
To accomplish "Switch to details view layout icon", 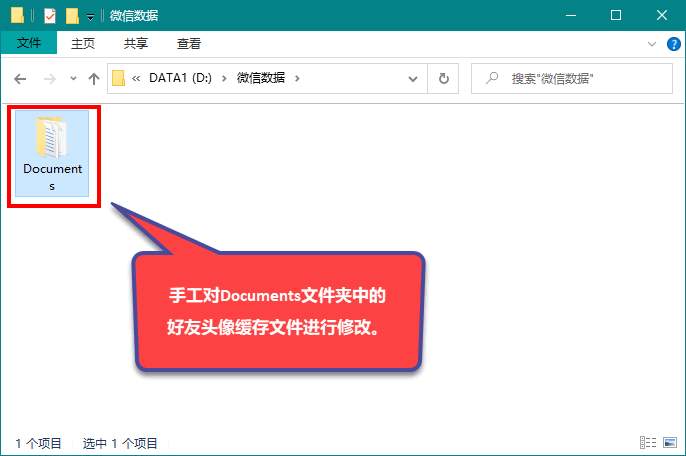I will 648,442.
